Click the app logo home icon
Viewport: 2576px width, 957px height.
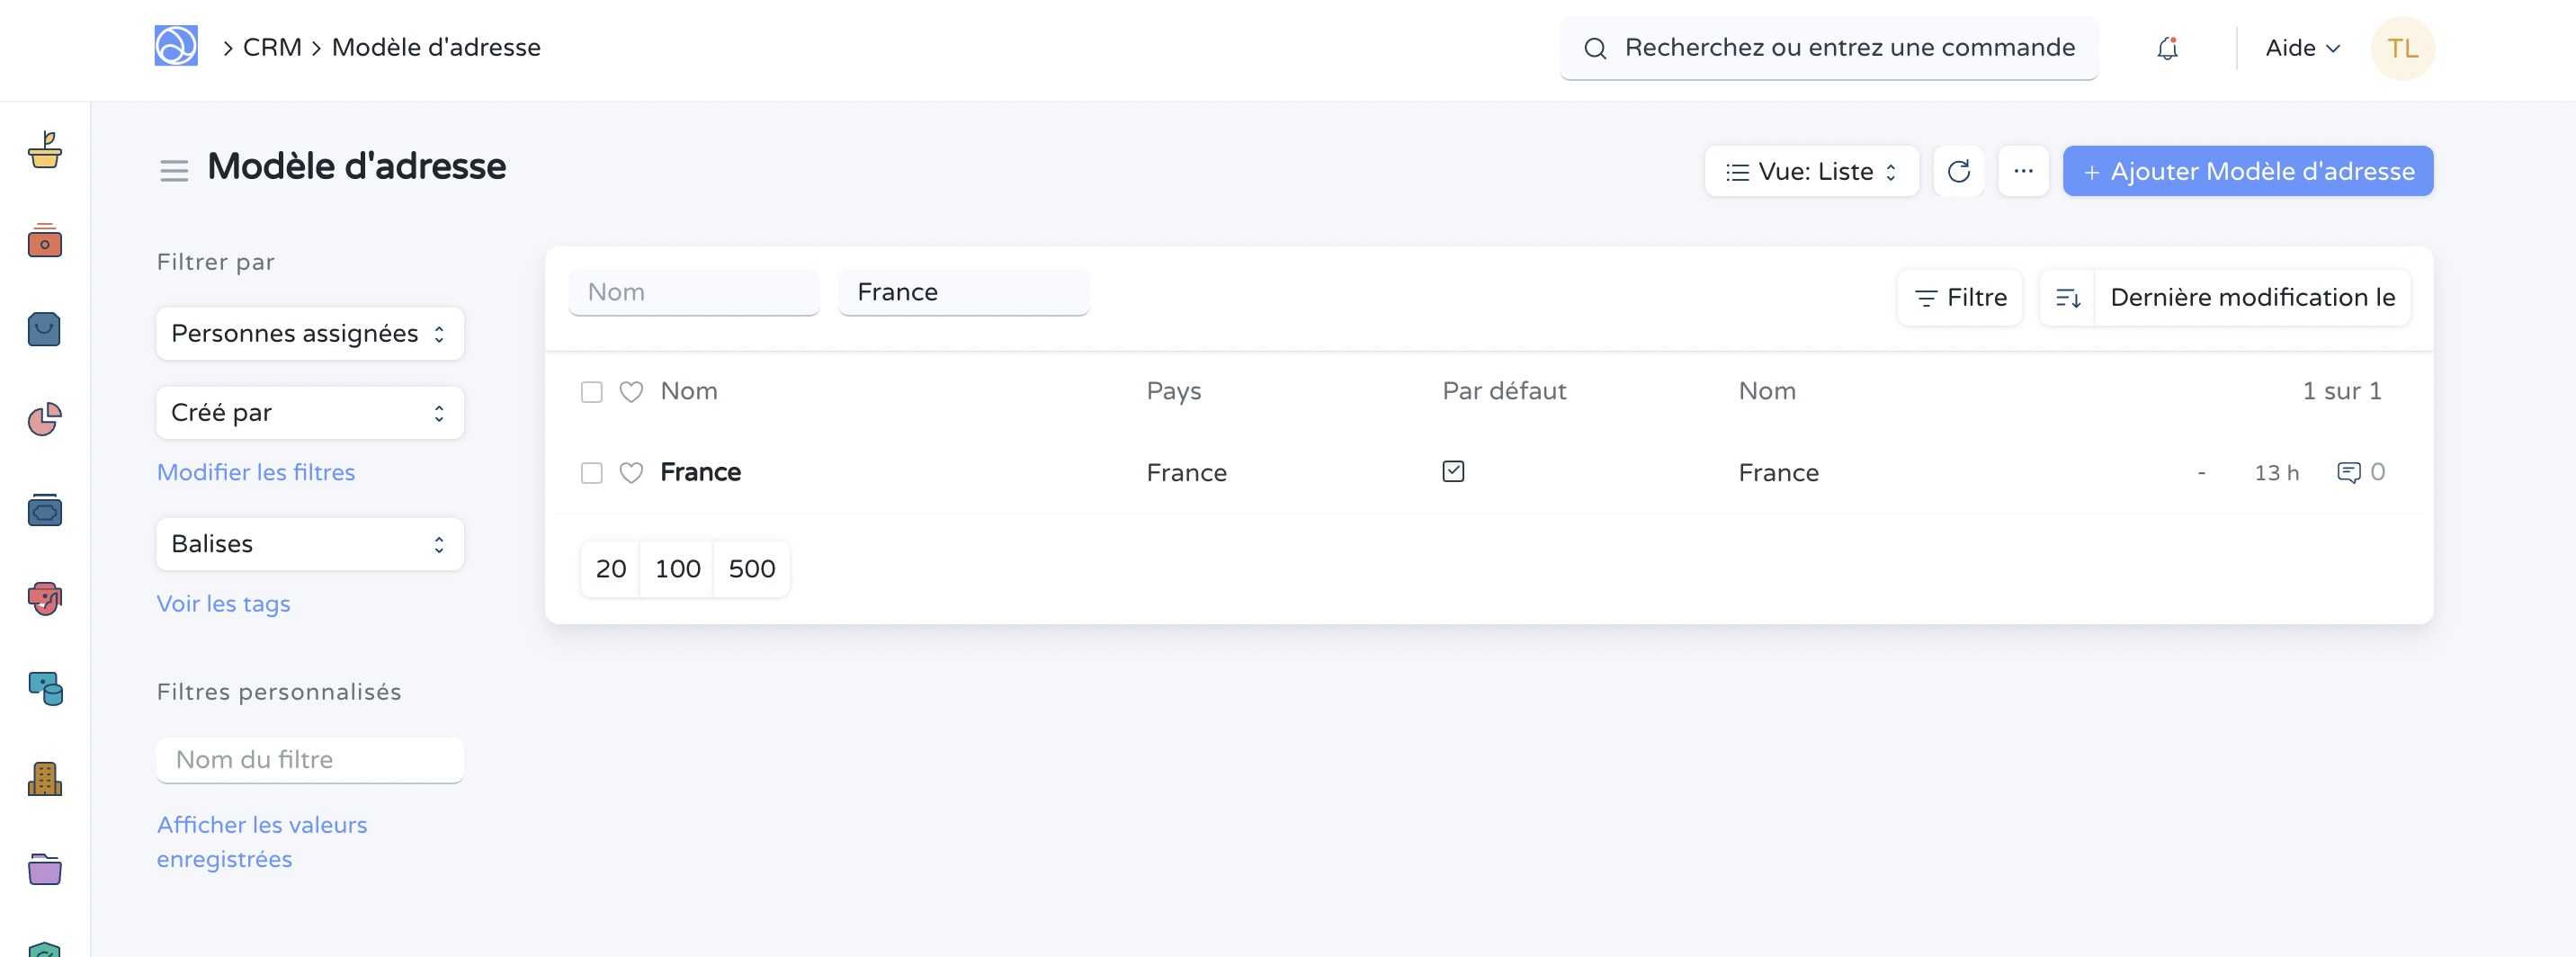(x=176, y=46)
